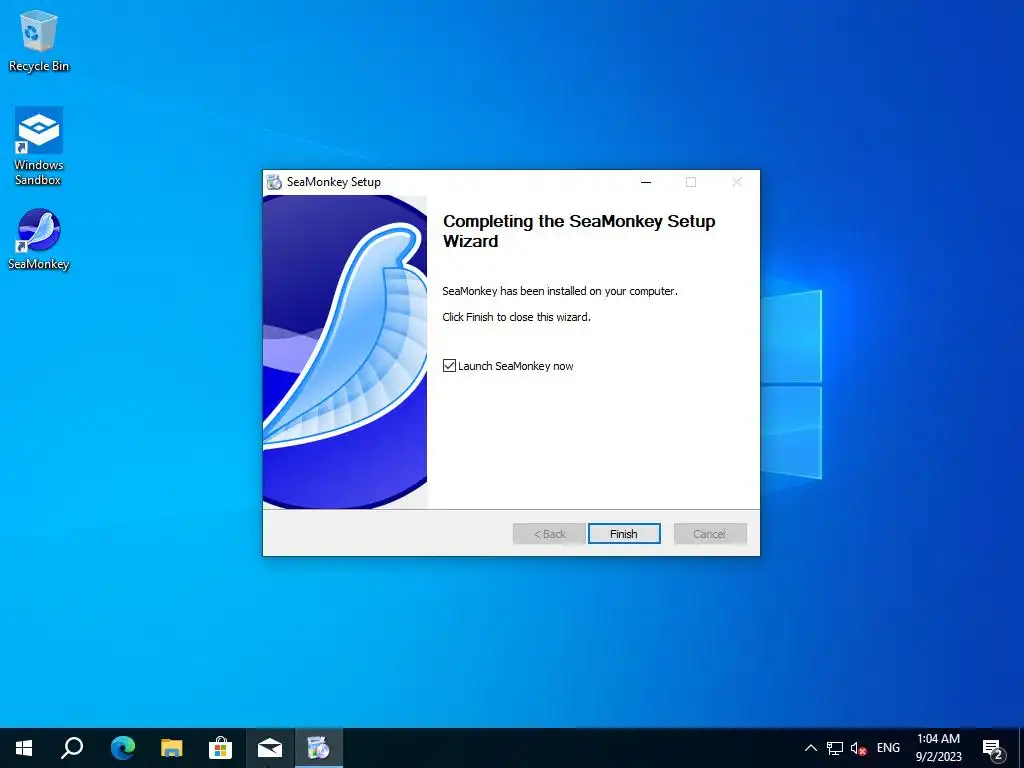Open network status tray icon

pos(835,748)
